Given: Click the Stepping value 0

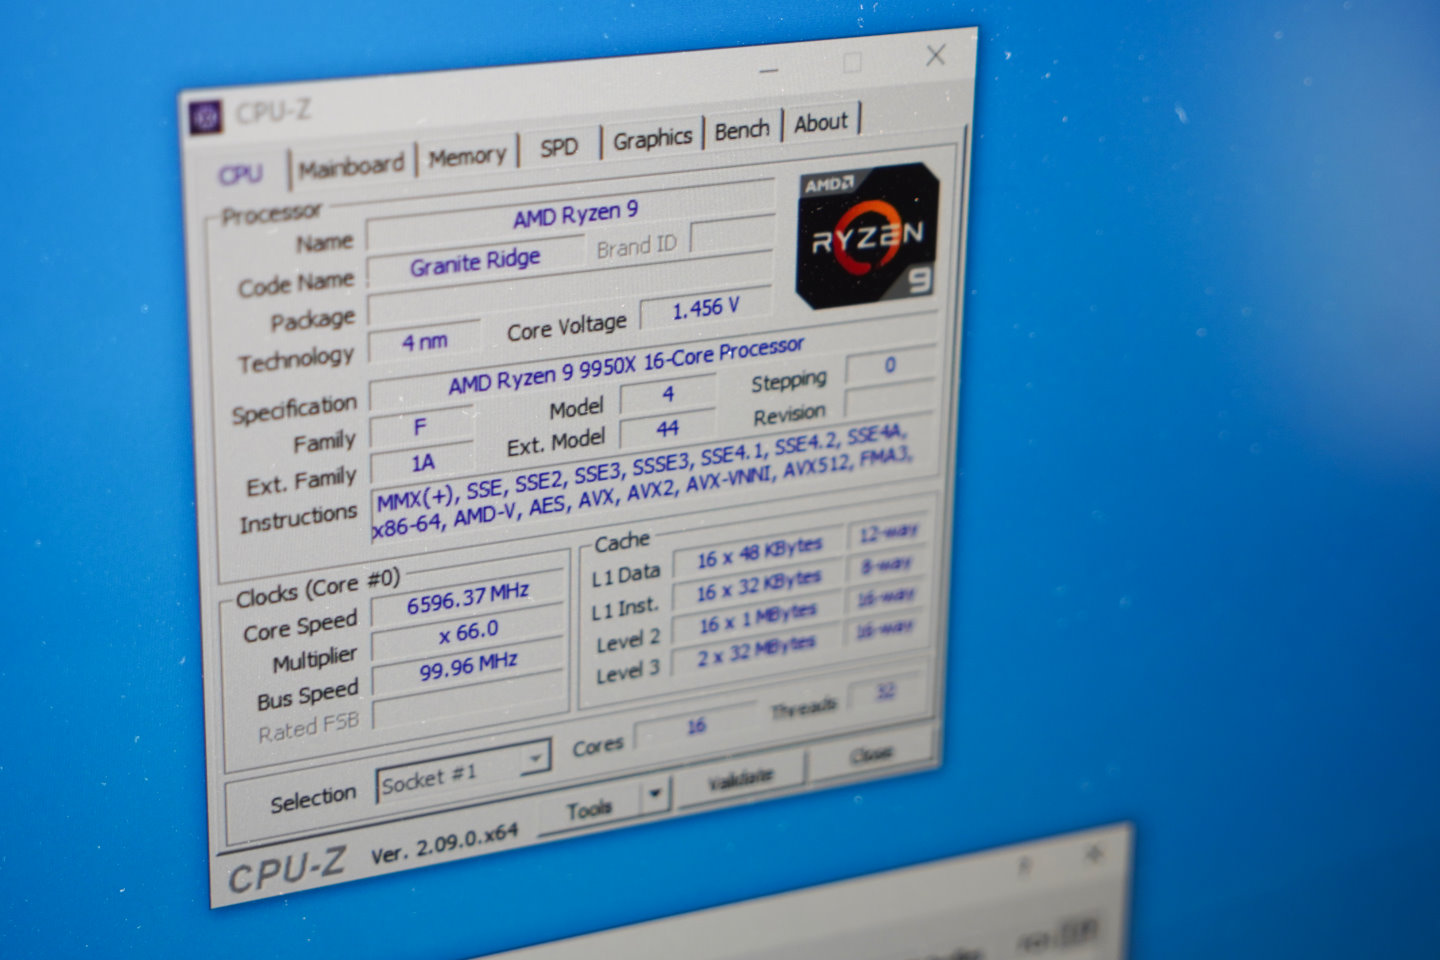Looking at the screenshot, I should (x=890, y=365).
